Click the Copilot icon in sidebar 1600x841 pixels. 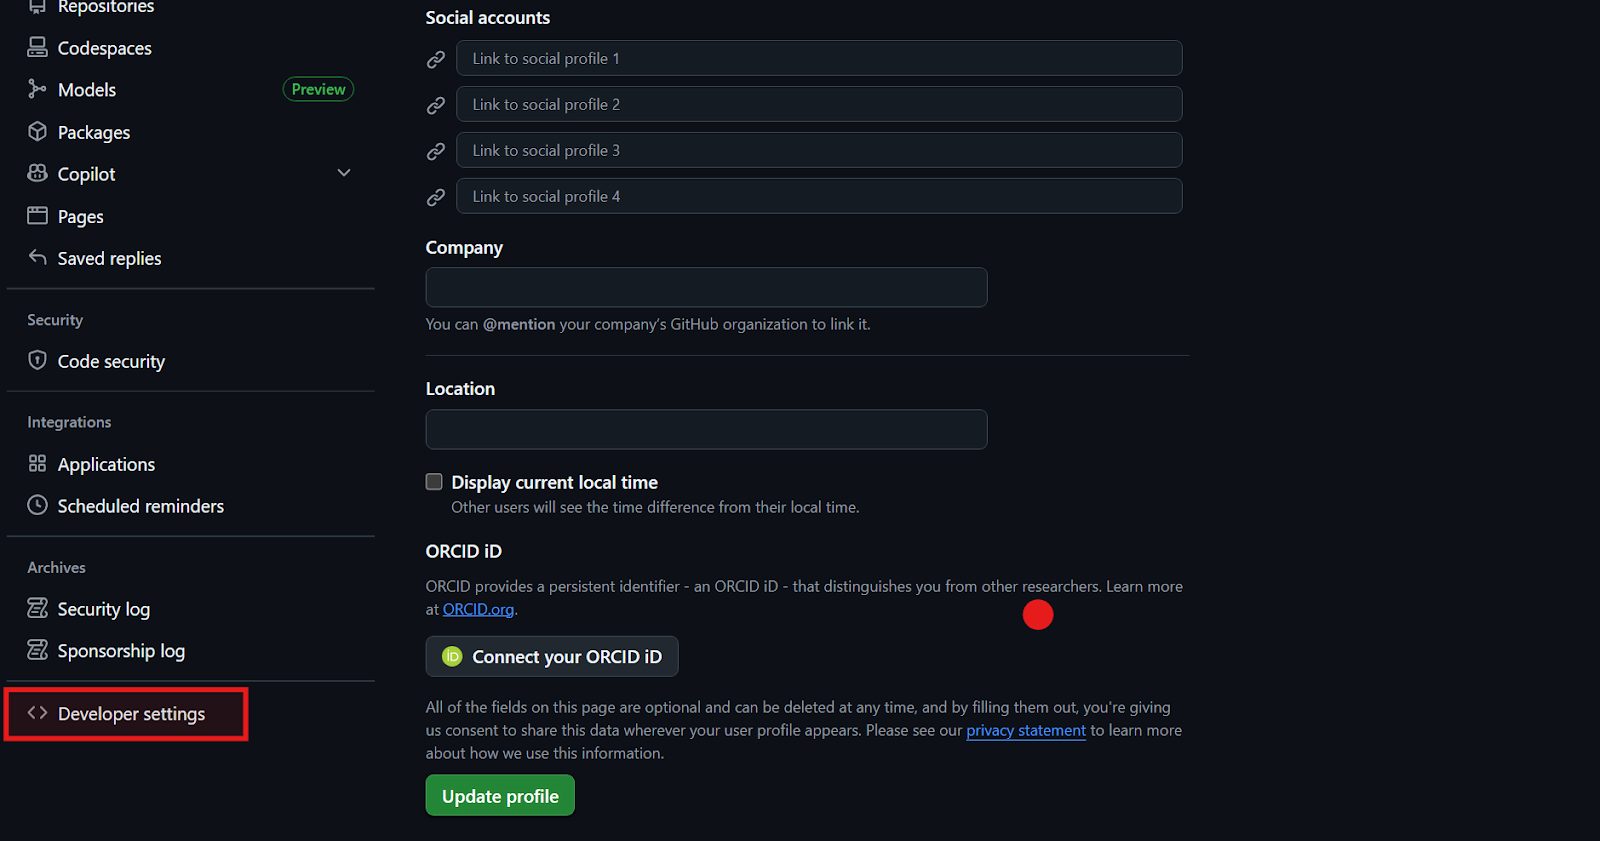[x=37, y=173]
